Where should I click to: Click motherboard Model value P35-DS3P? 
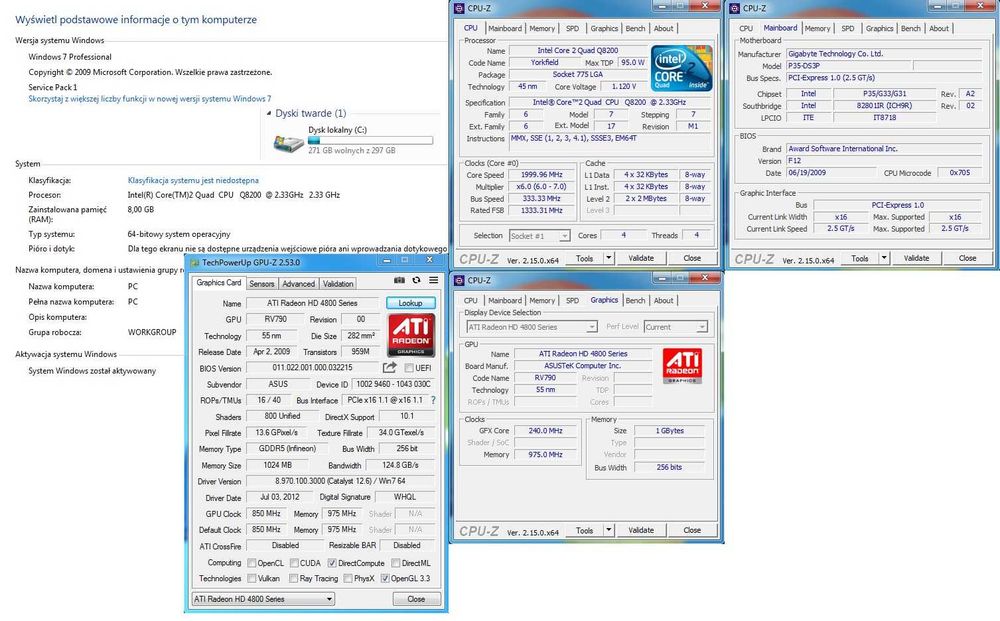tap(849, 66)
